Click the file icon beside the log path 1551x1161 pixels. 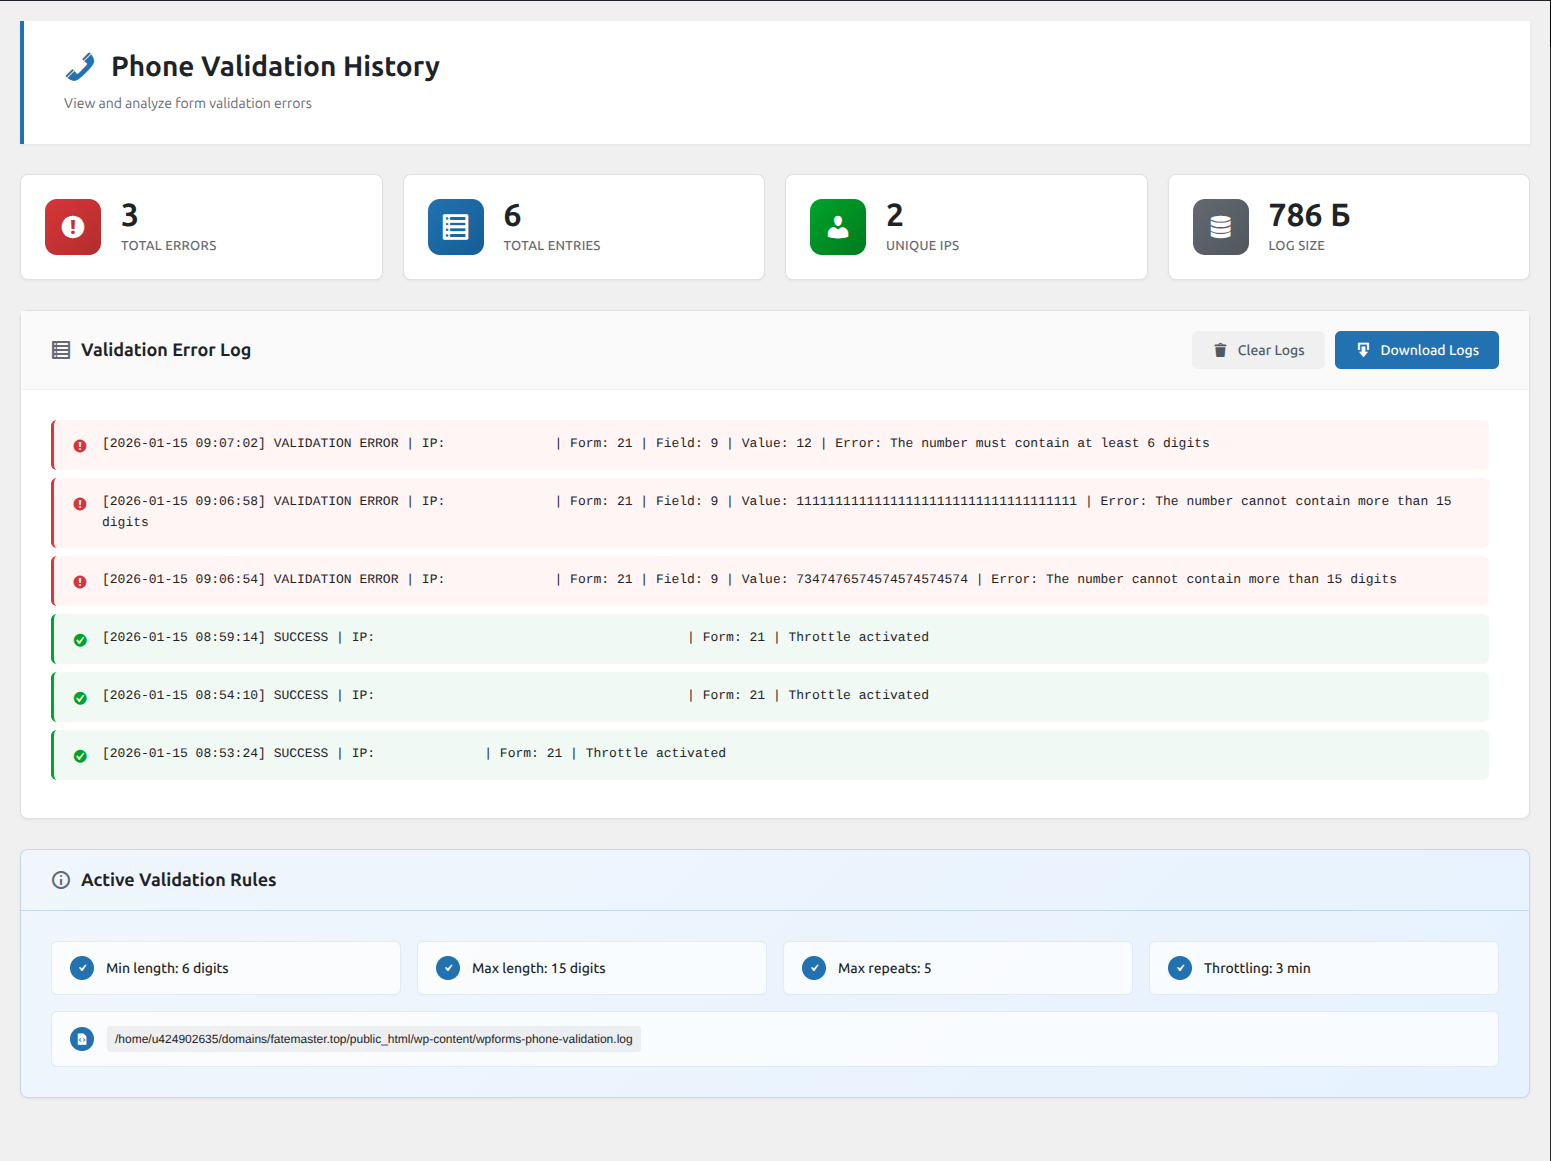[x=82, y=1039]
